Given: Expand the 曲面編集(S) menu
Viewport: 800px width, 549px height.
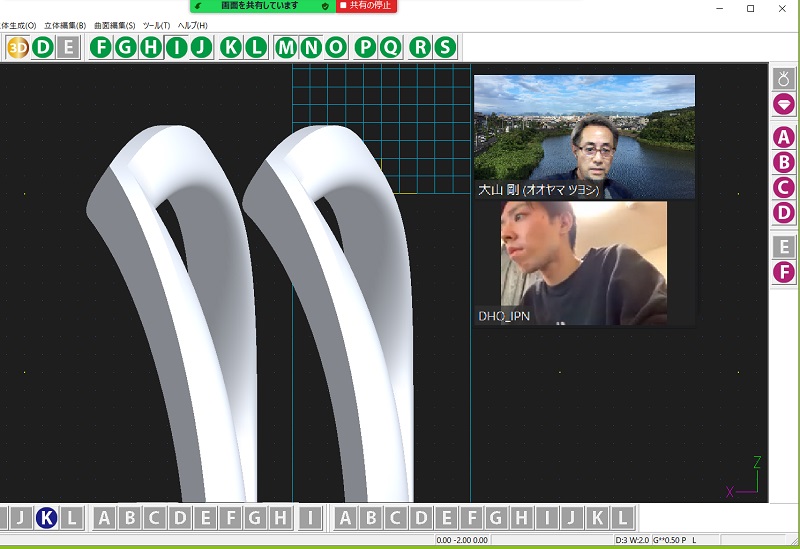Looking at the screenshot, I should pyautogui.click(x=114, y=25).
